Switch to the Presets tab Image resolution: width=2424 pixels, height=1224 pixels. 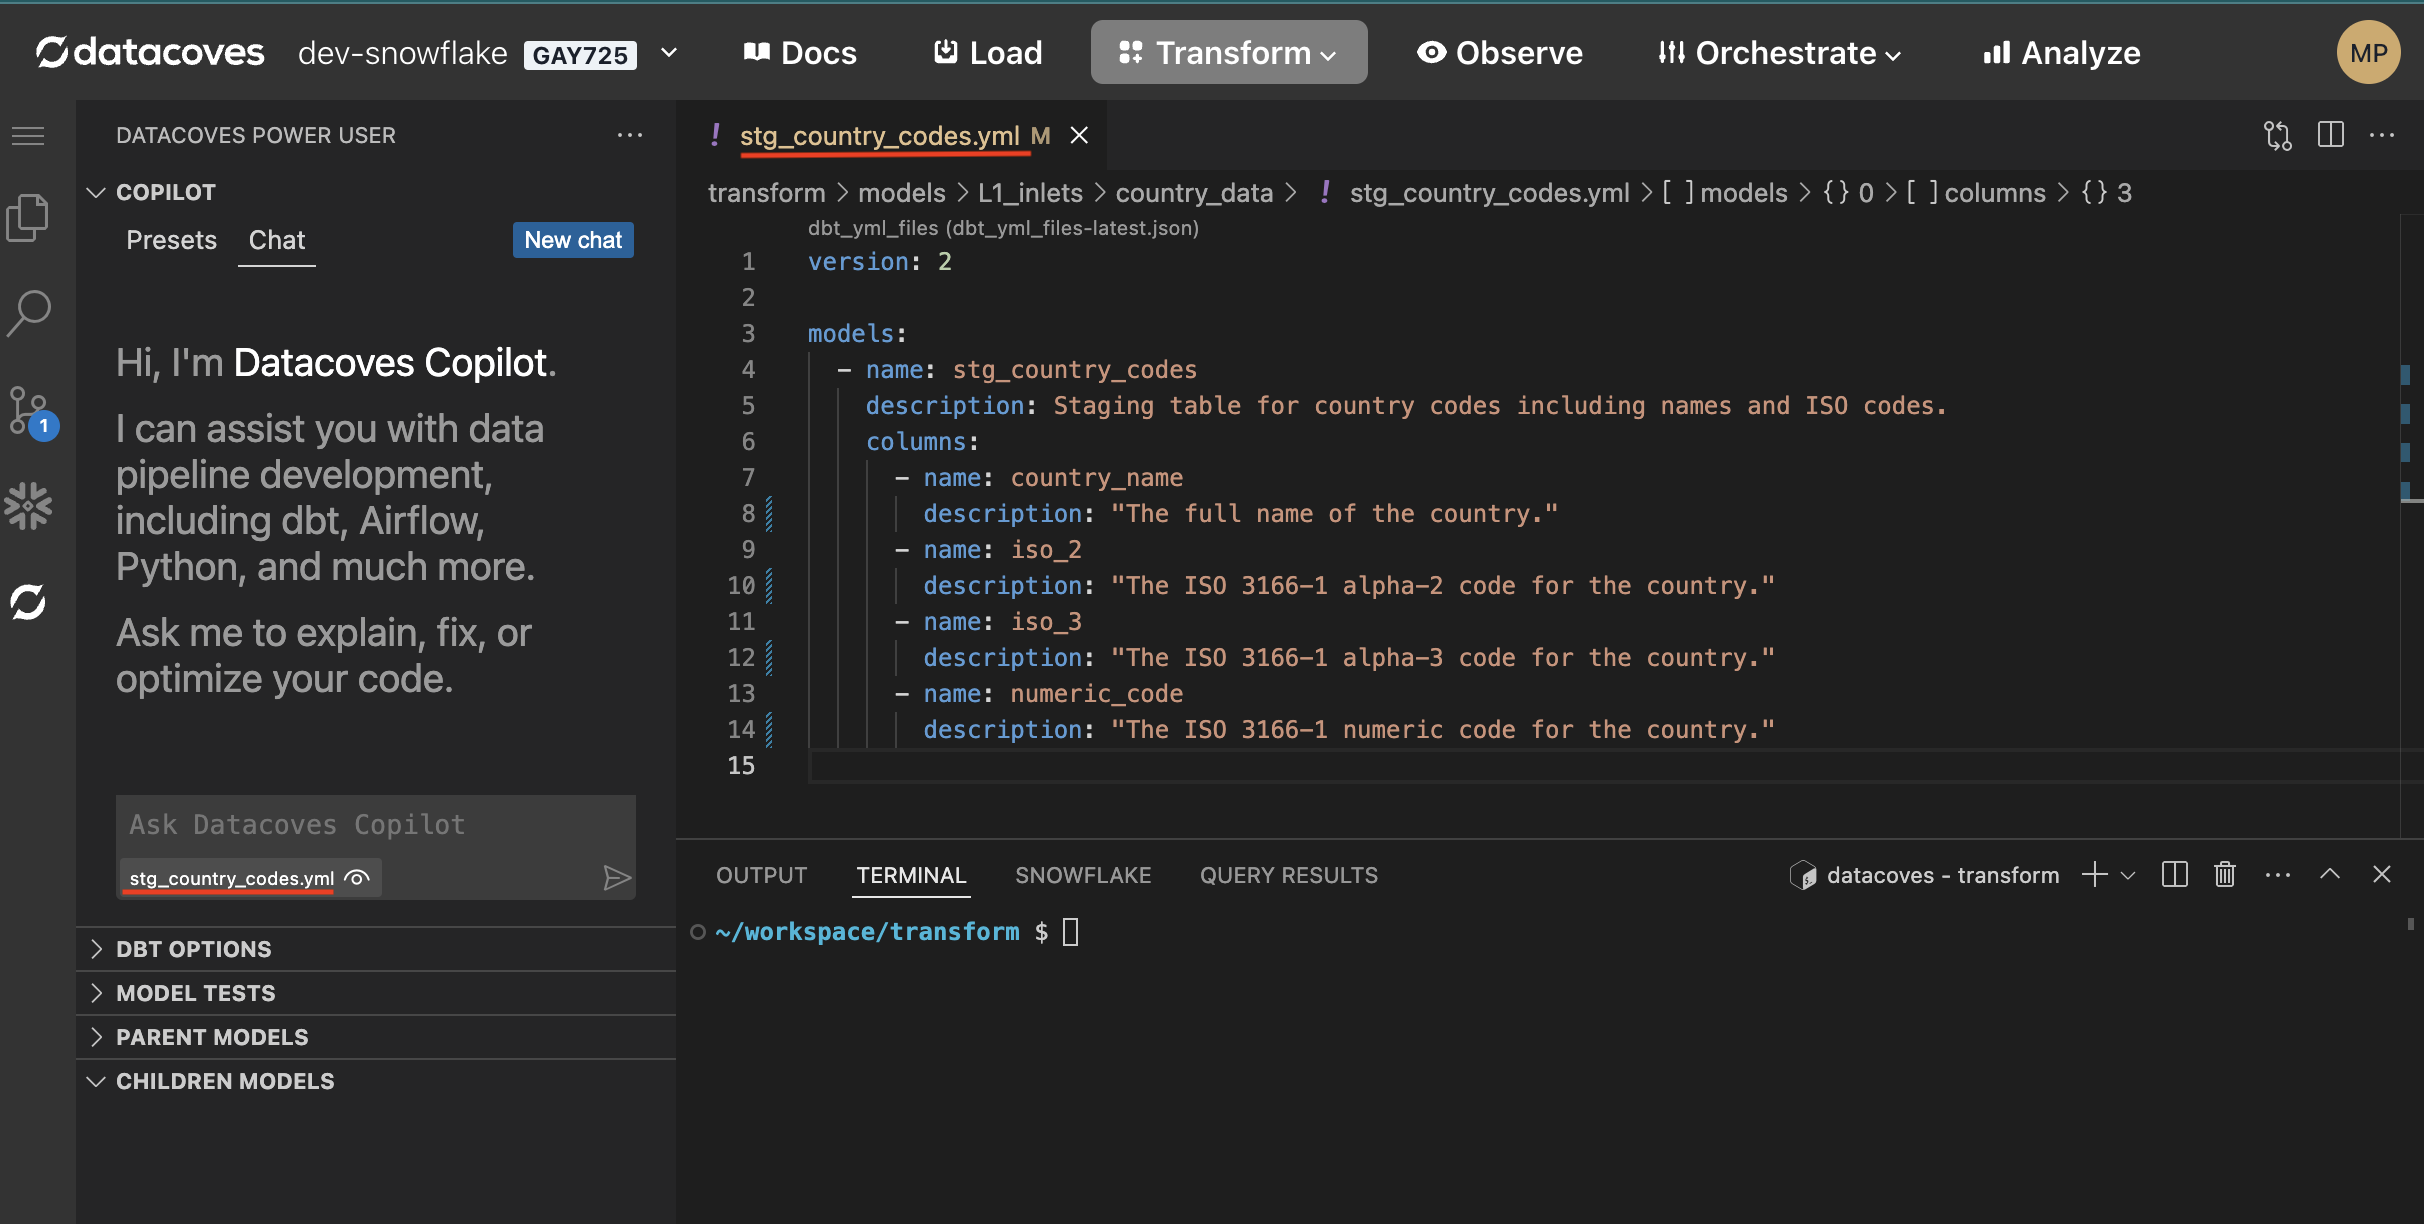click(171, 240)
